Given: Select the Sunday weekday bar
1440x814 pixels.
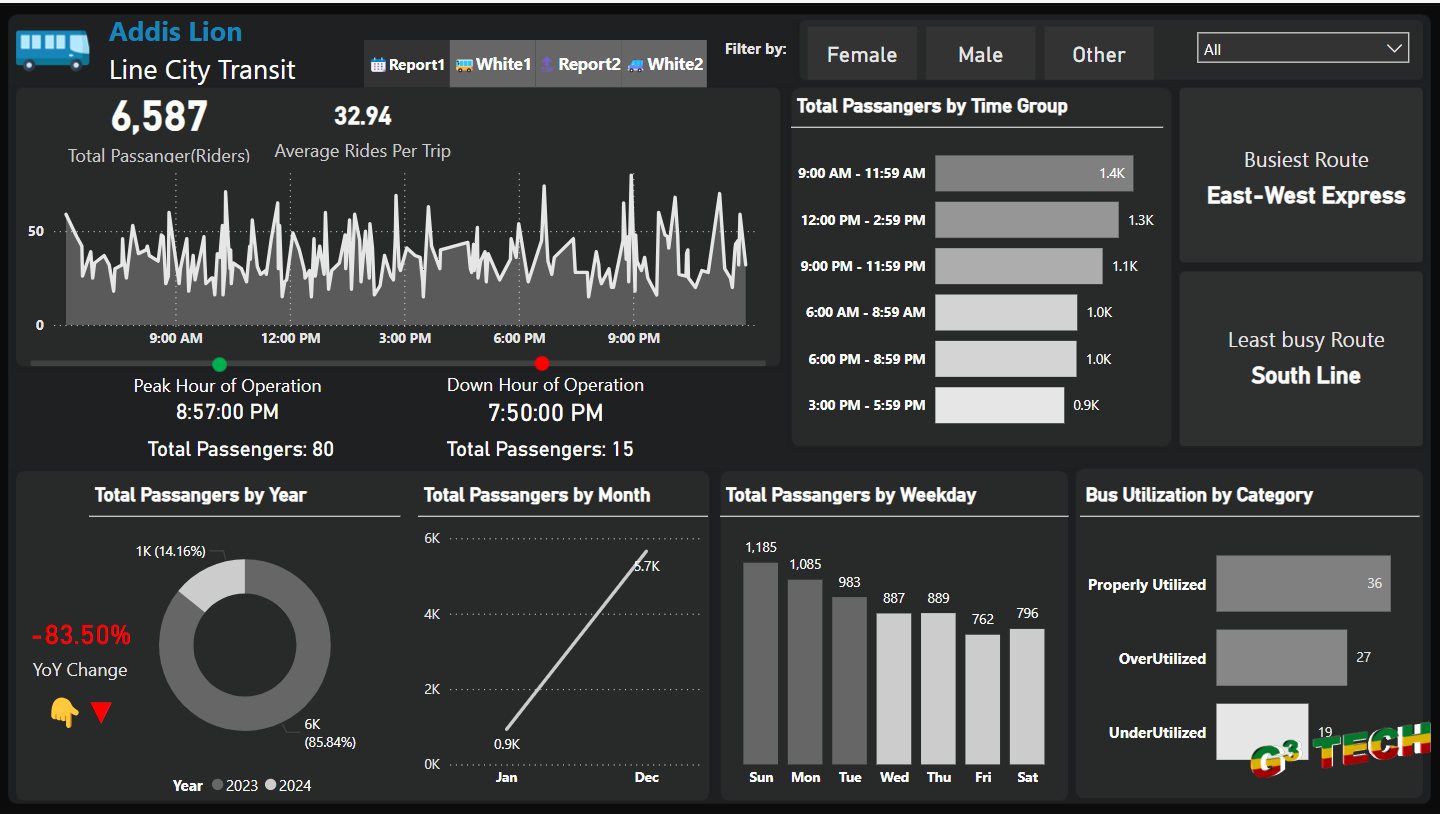Looking at the screenshot, I should coord(760,663).
